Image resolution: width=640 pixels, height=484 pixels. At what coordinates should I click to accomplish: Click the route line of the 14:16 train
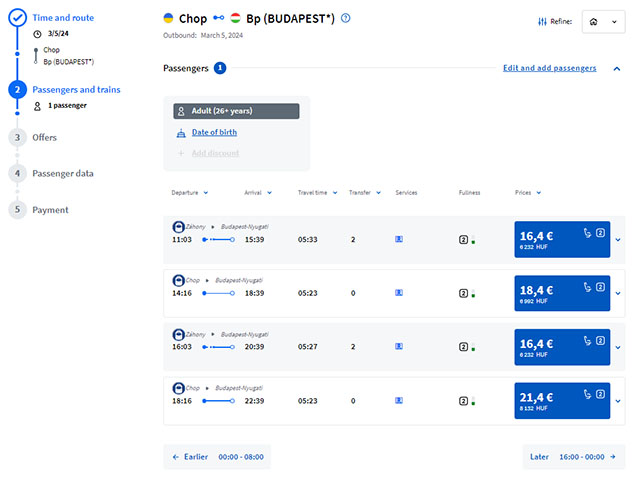(218, 293)
